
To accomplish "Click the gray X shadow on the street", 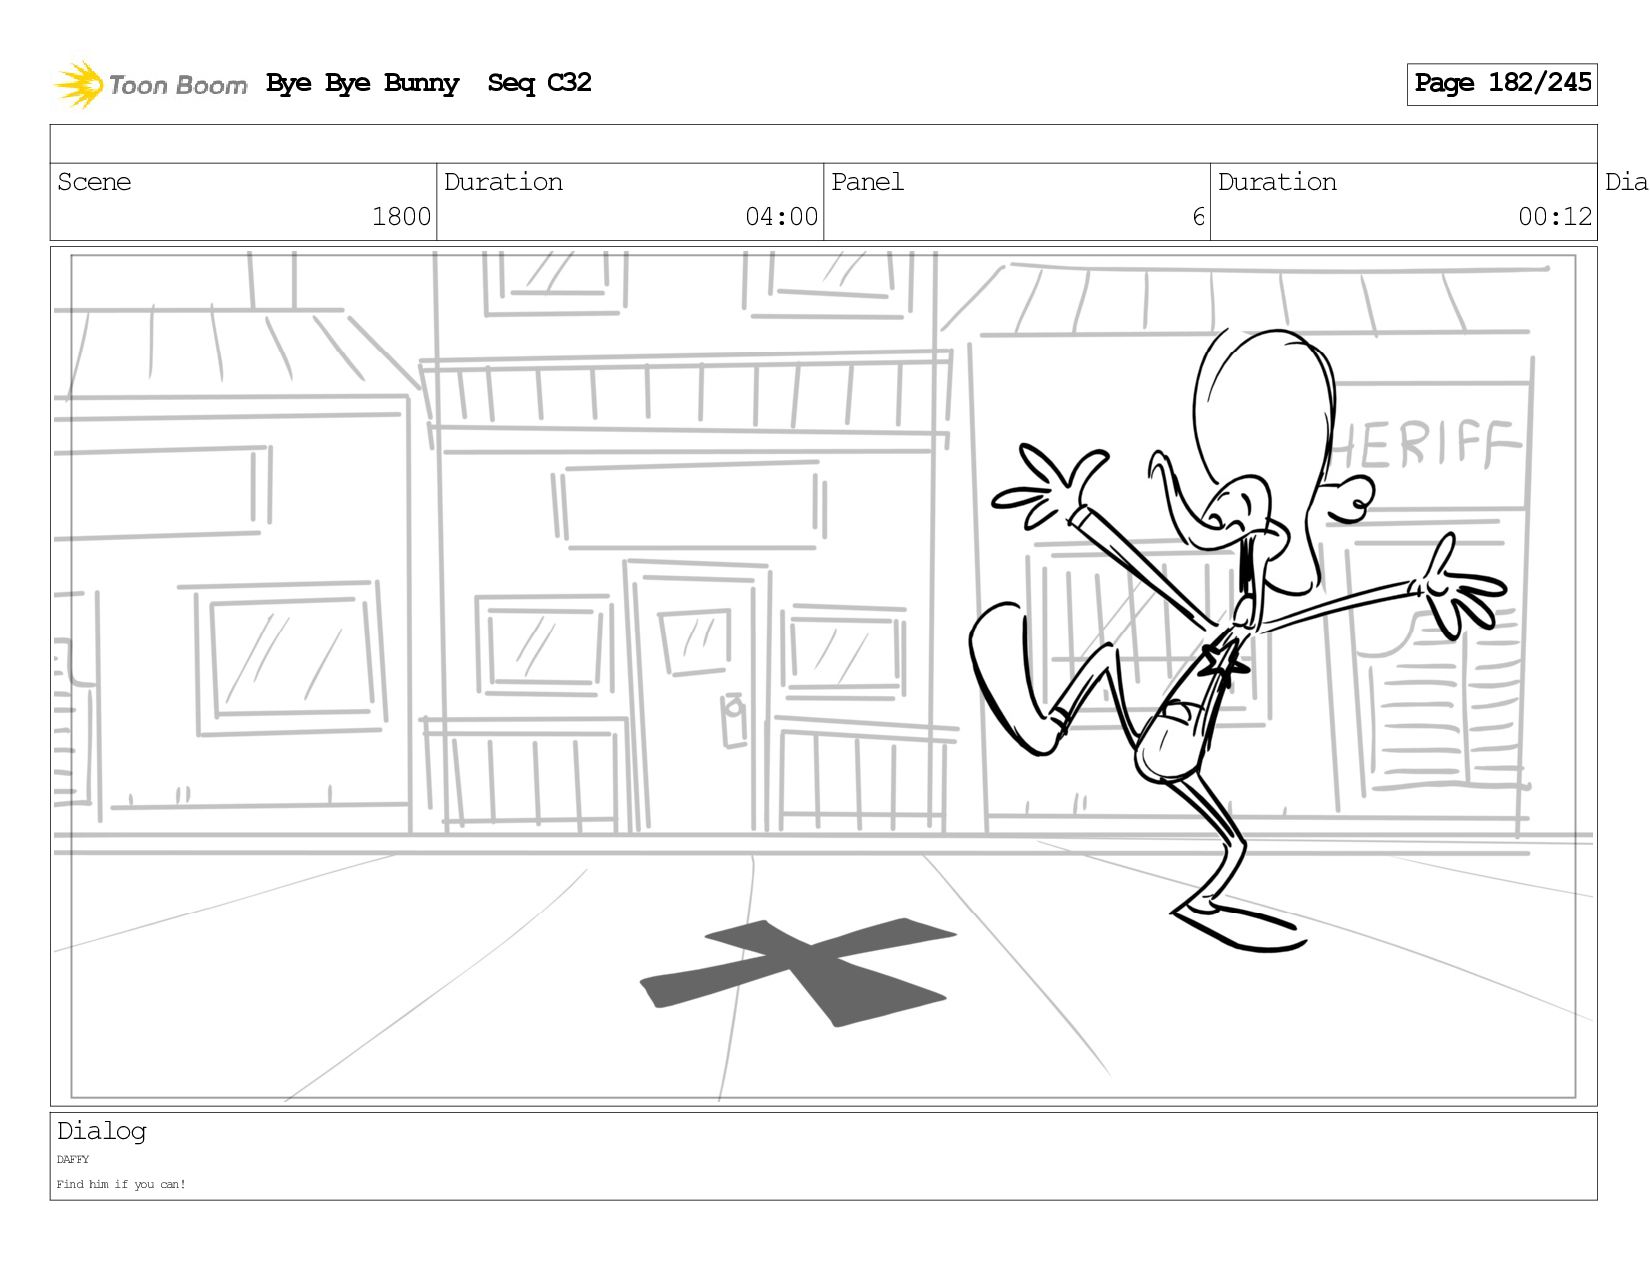I will tap(798, 972).
